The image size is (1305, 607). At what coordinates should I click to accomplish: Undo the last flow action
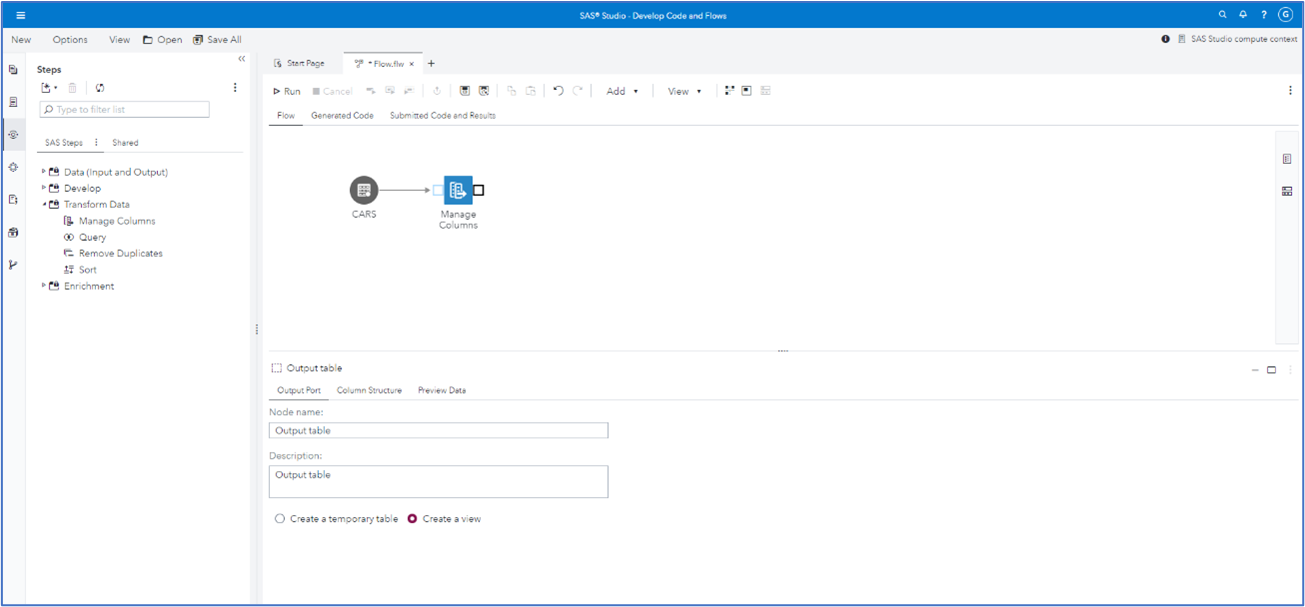[x=559, y=90]
